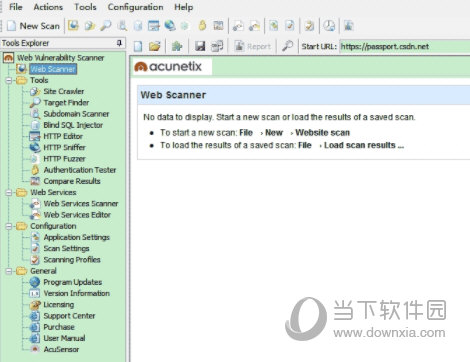Image resolution: width=470 pixels, height=362 pixels.
Task: Open the Tools menu
Action: 85,7
